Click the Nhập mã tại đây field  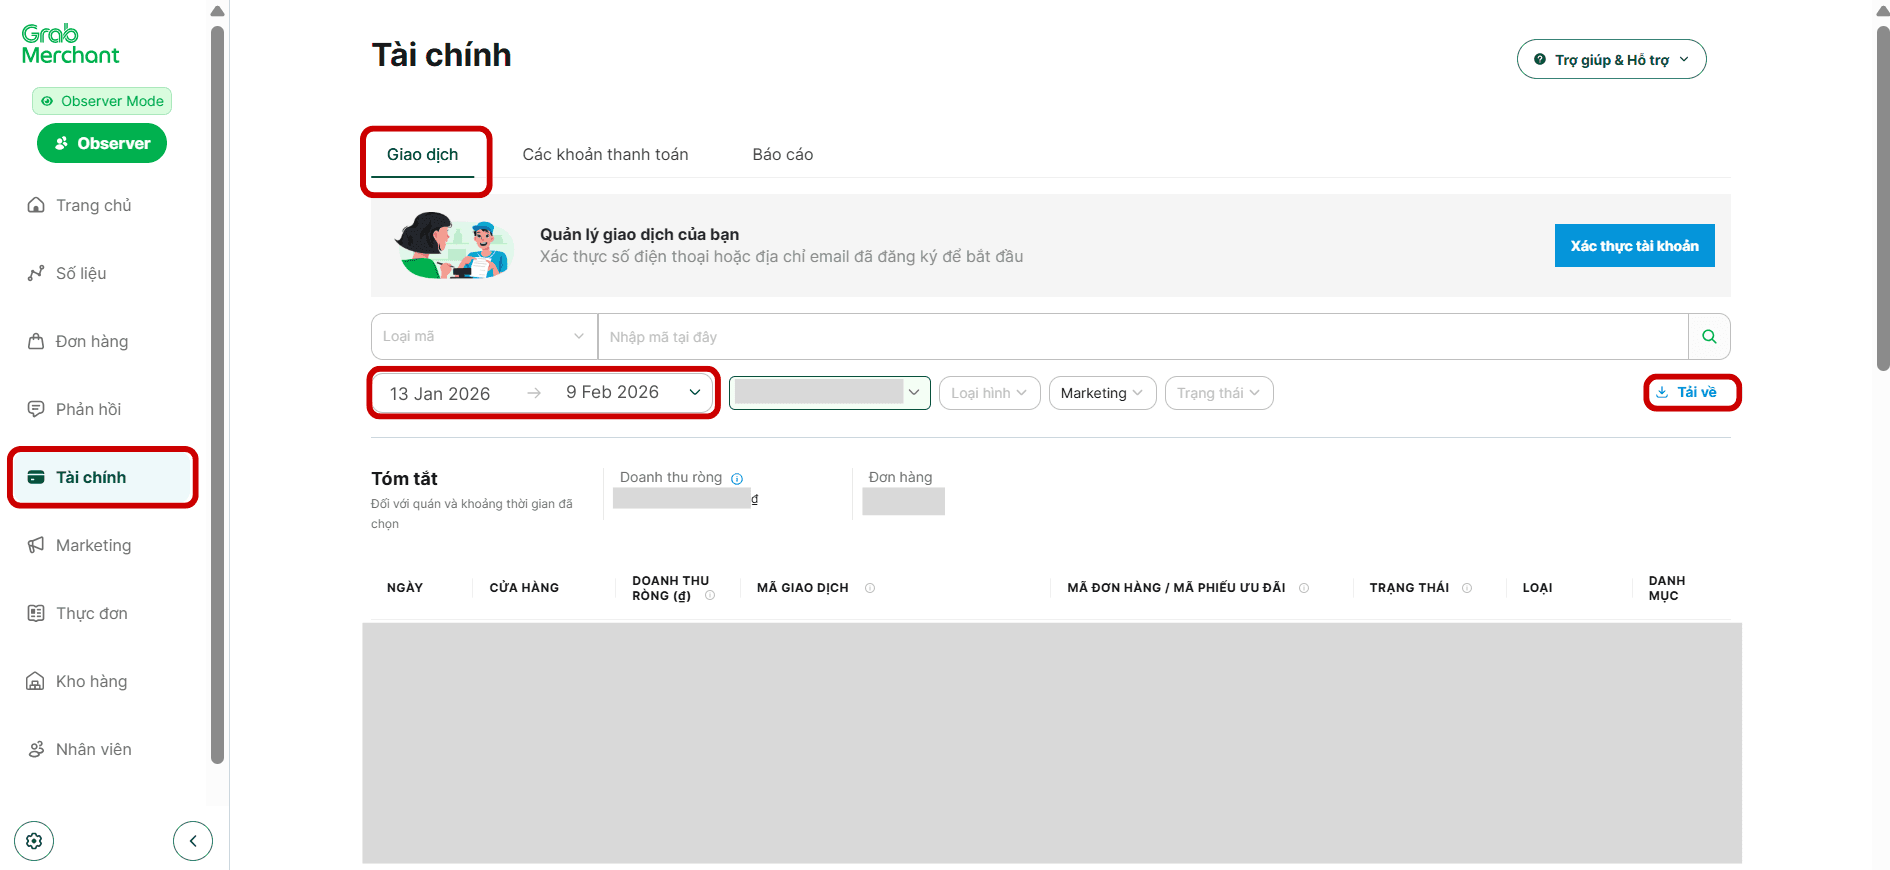1140,337
